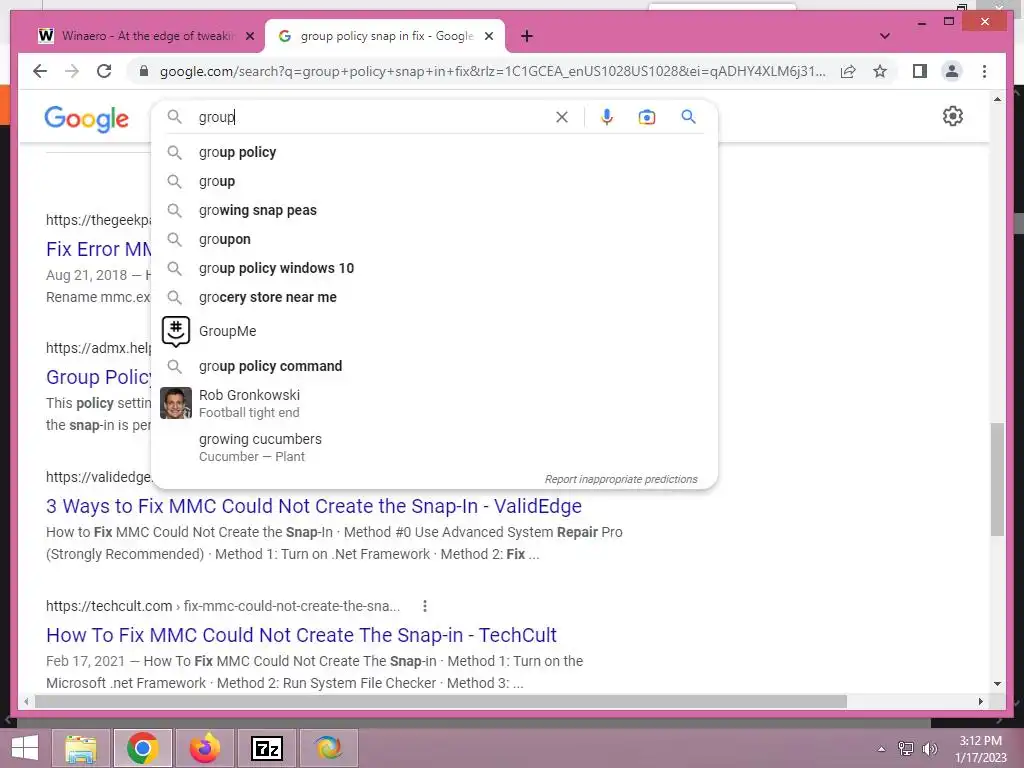Open the tab search dropdown chevron
1024x768 pixels.
[885, 36]
